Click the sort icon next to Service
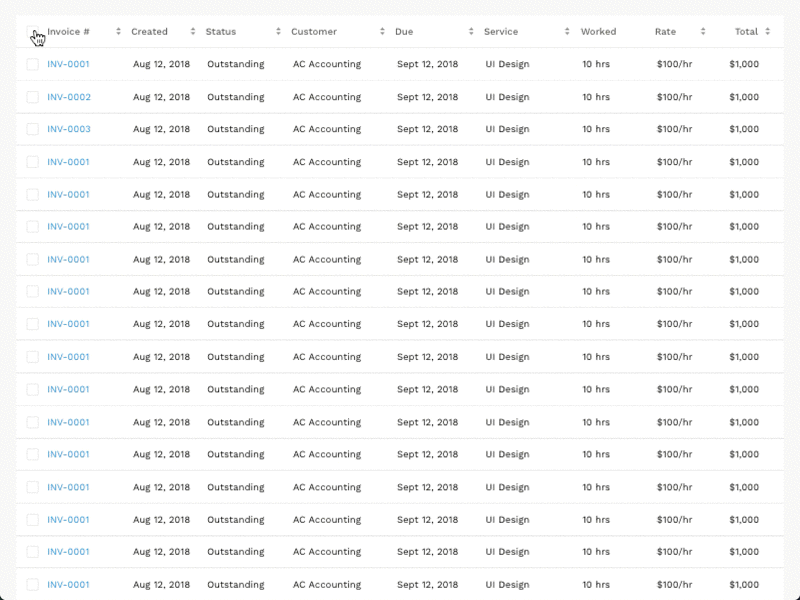The width and height of the screenshot is (800, 600). click(567, 31)
